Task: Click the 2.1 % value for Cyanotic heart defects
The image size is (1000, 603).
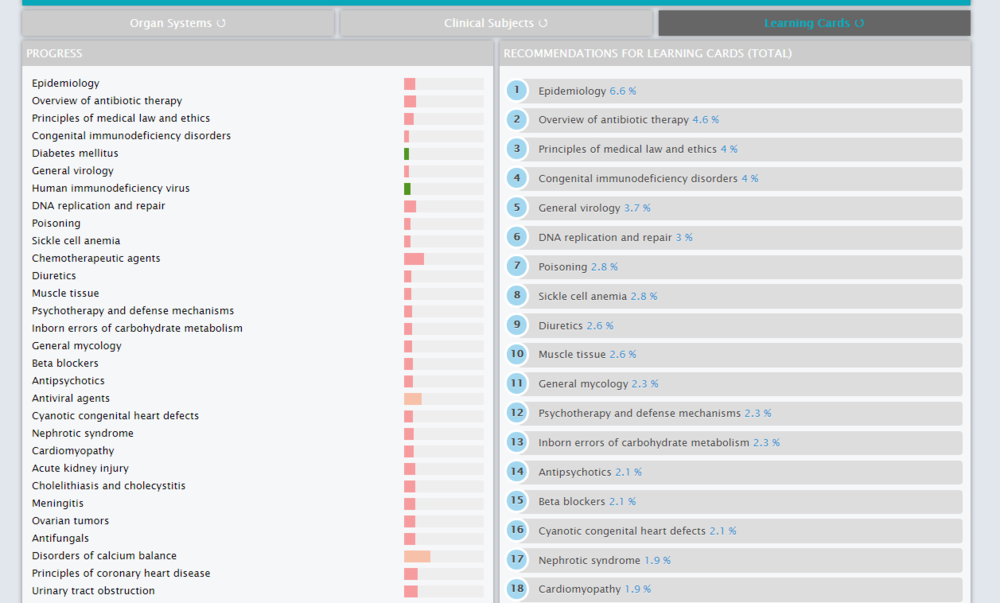Action: (723, 531)
